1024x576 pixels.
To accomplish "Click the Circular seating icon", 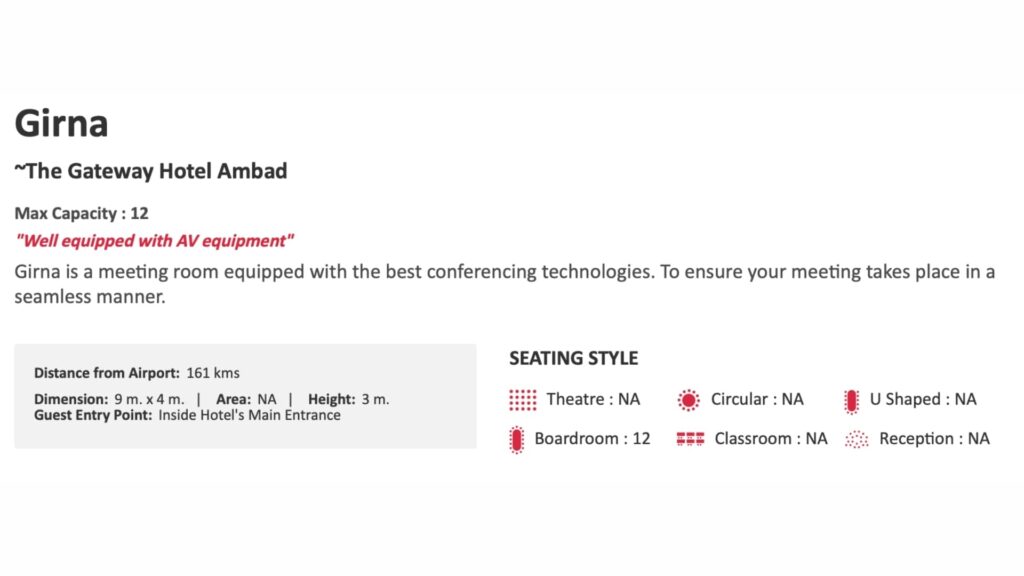I will (688, 400).
